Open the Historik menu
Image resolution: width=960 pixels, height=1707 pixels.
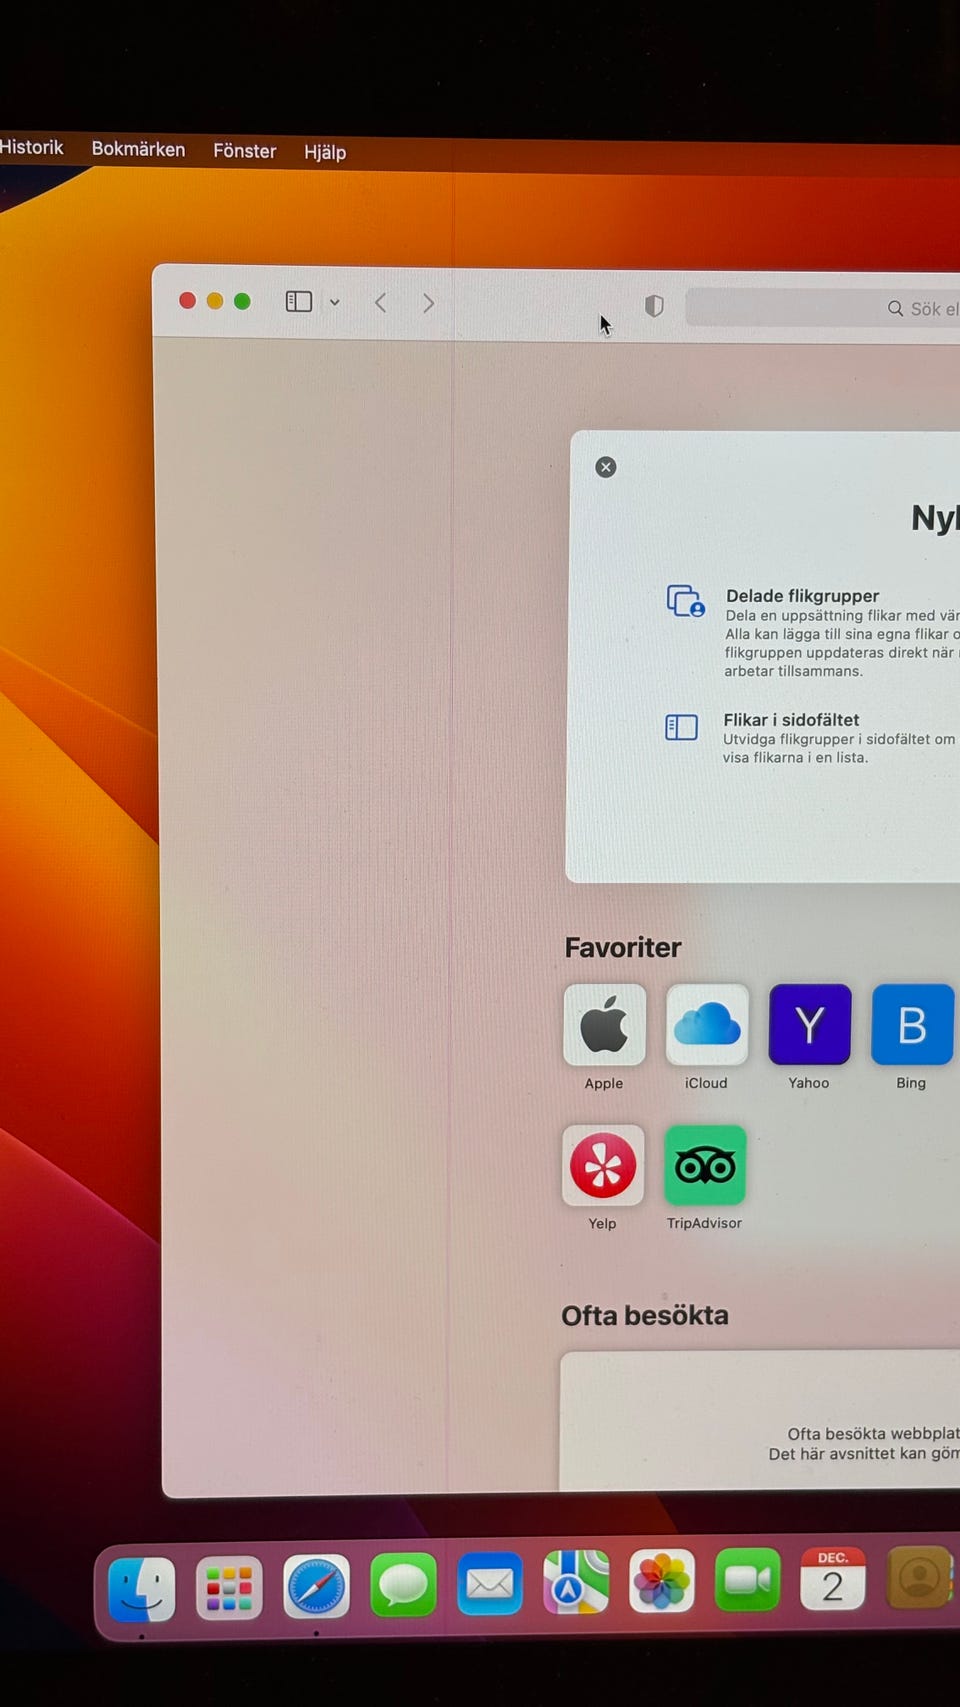coord(31,147)
